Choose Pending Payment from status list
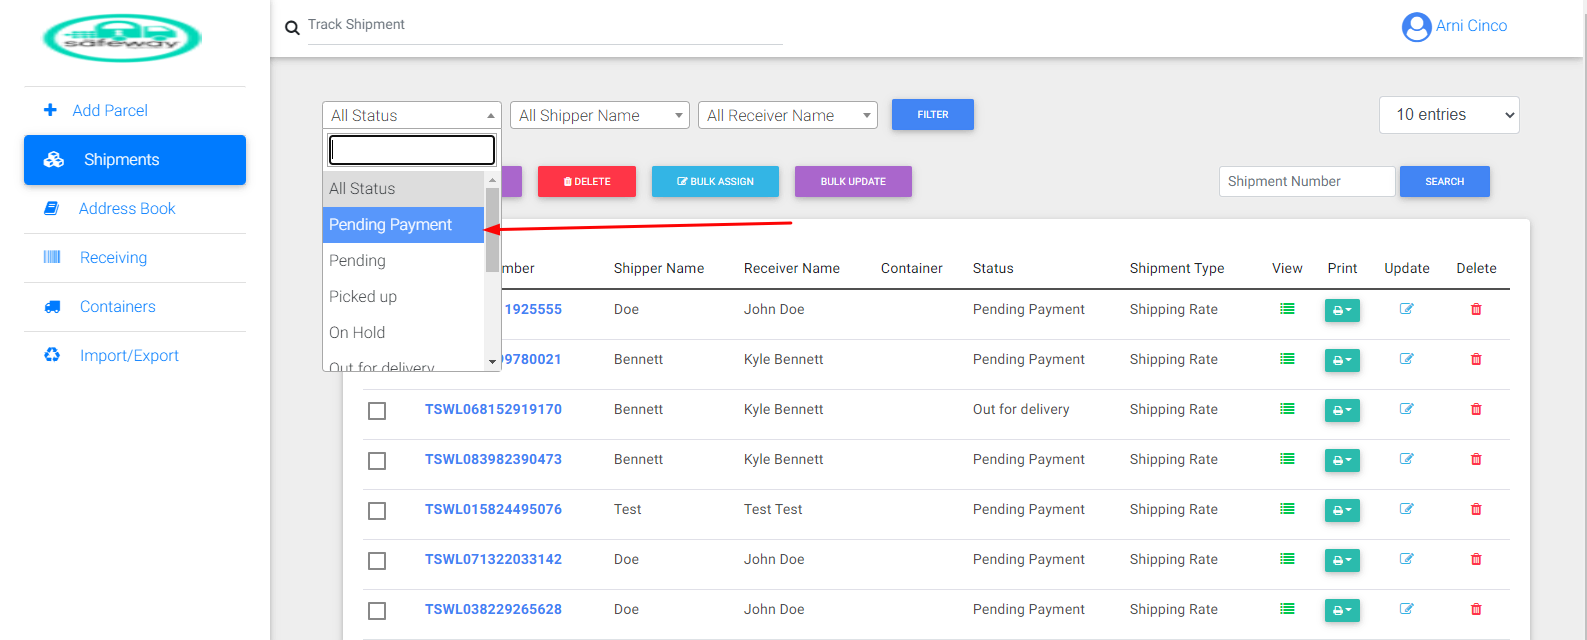The width and height of the screenshot is (1587, 640). pyautogui.click(x=403, y=225)
